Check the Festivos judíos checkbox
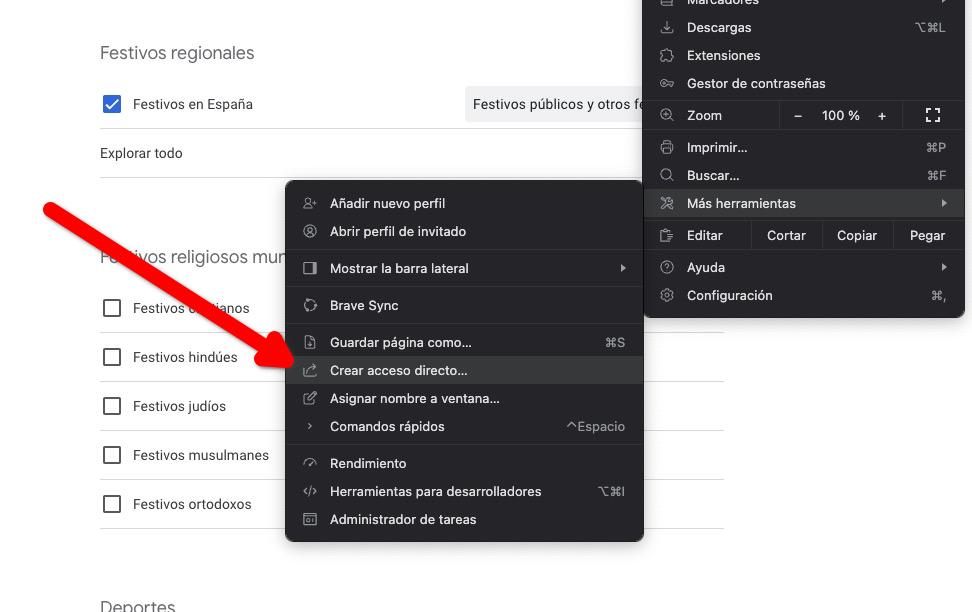 (x=112, y=406)
